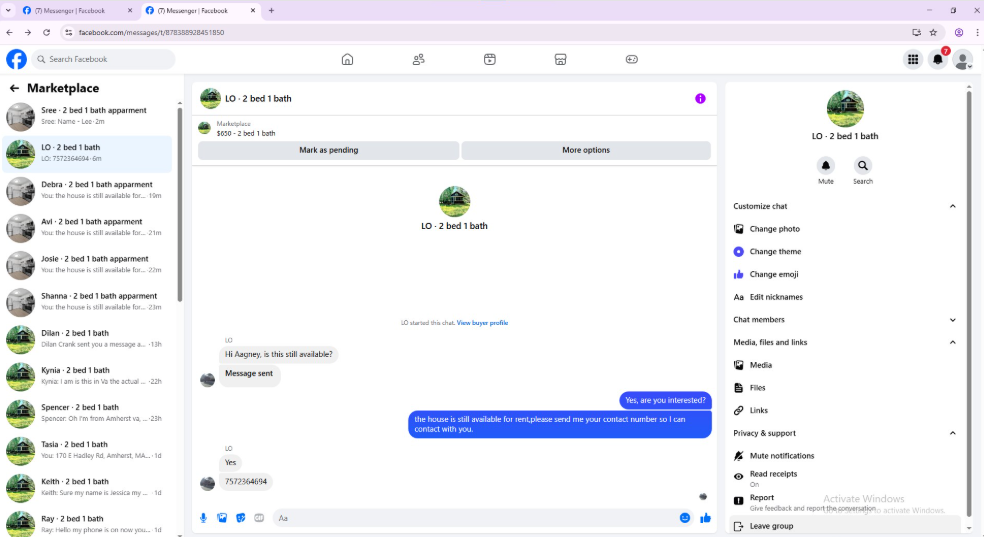Image resolution: width=984 pixels, height=537 pixels.
Task: Open Avi 2 bed 1 bath appartment chat
Action: point(87,227)
